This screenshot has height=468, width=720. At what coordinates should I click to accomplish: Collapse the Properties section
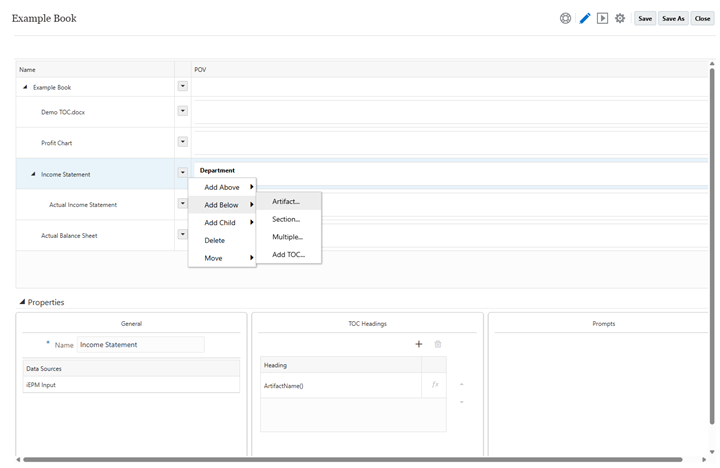(x=22, y=302)
